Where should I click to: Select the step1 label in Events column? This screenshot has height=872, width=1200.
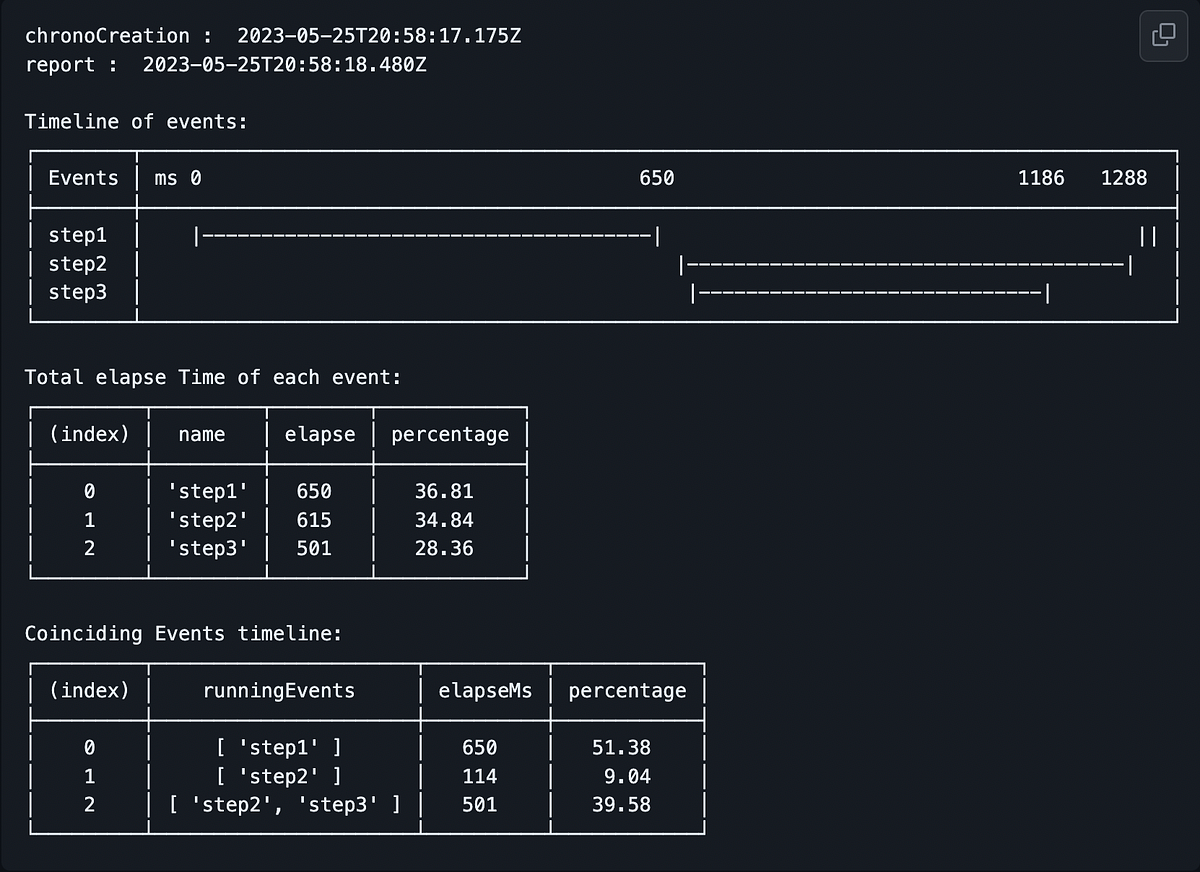coord(78,234)
